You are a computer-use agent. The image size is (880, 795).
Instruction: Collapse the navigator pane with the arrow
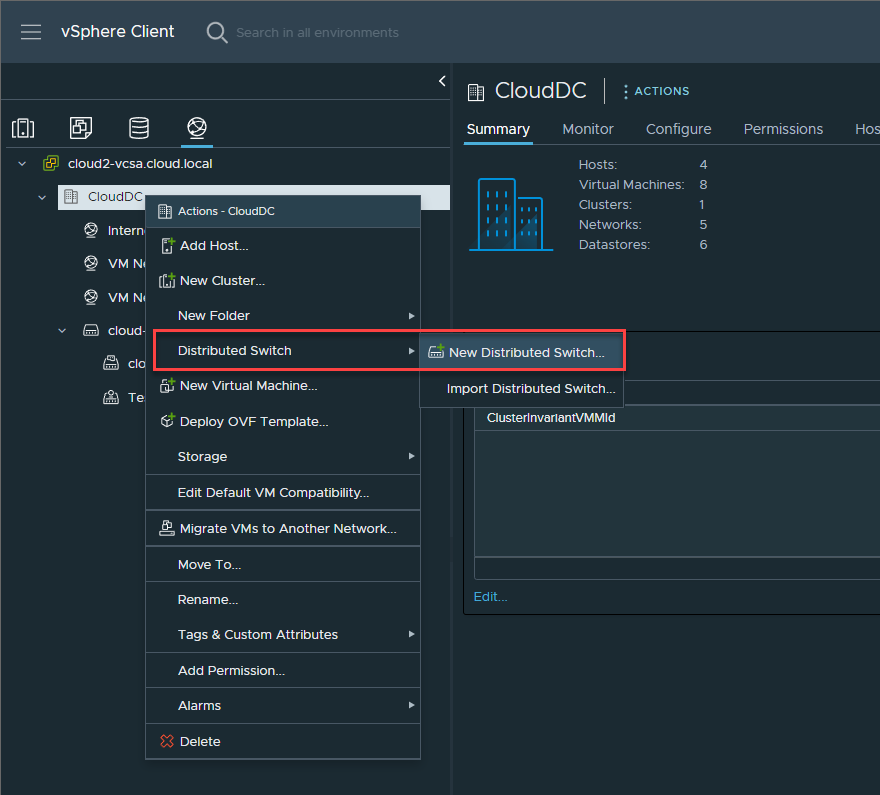442,81
